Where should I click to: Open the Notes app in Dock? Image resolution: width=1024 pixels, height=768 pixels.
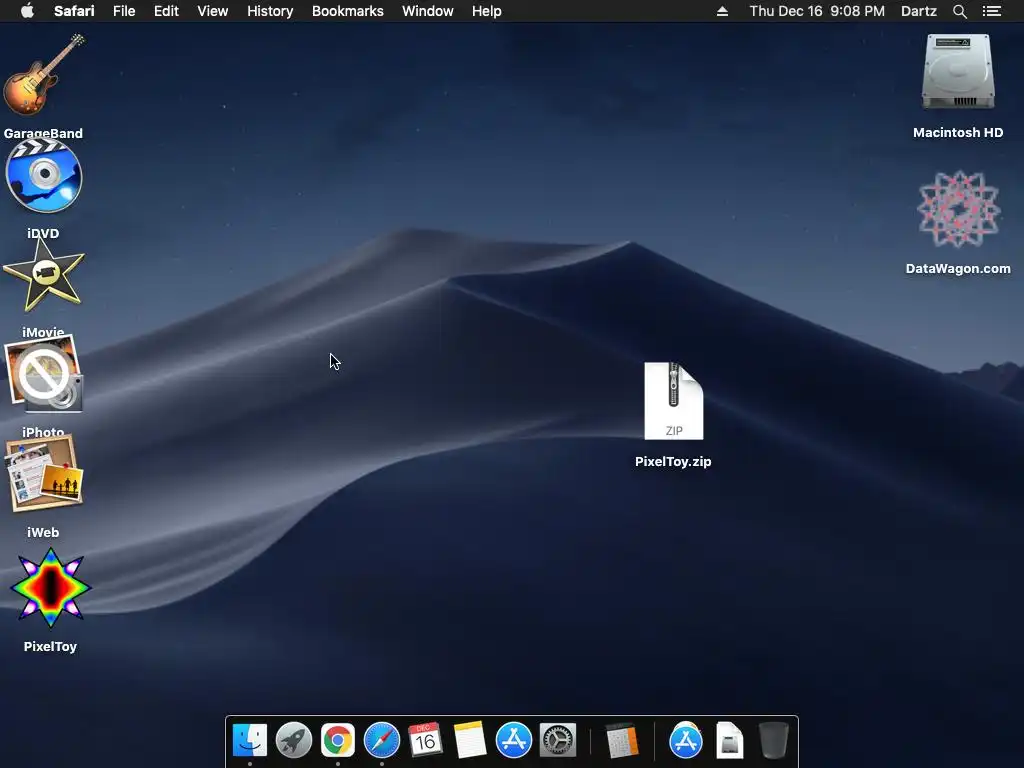[470, 741]
